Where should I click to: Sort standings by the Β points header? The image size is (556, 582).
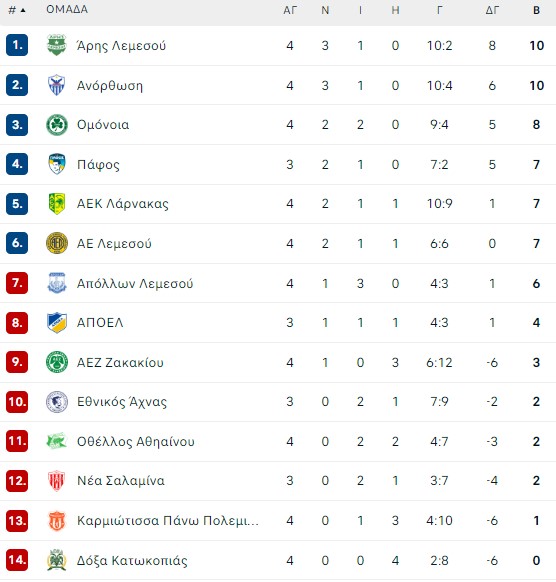tap(536, 10)
